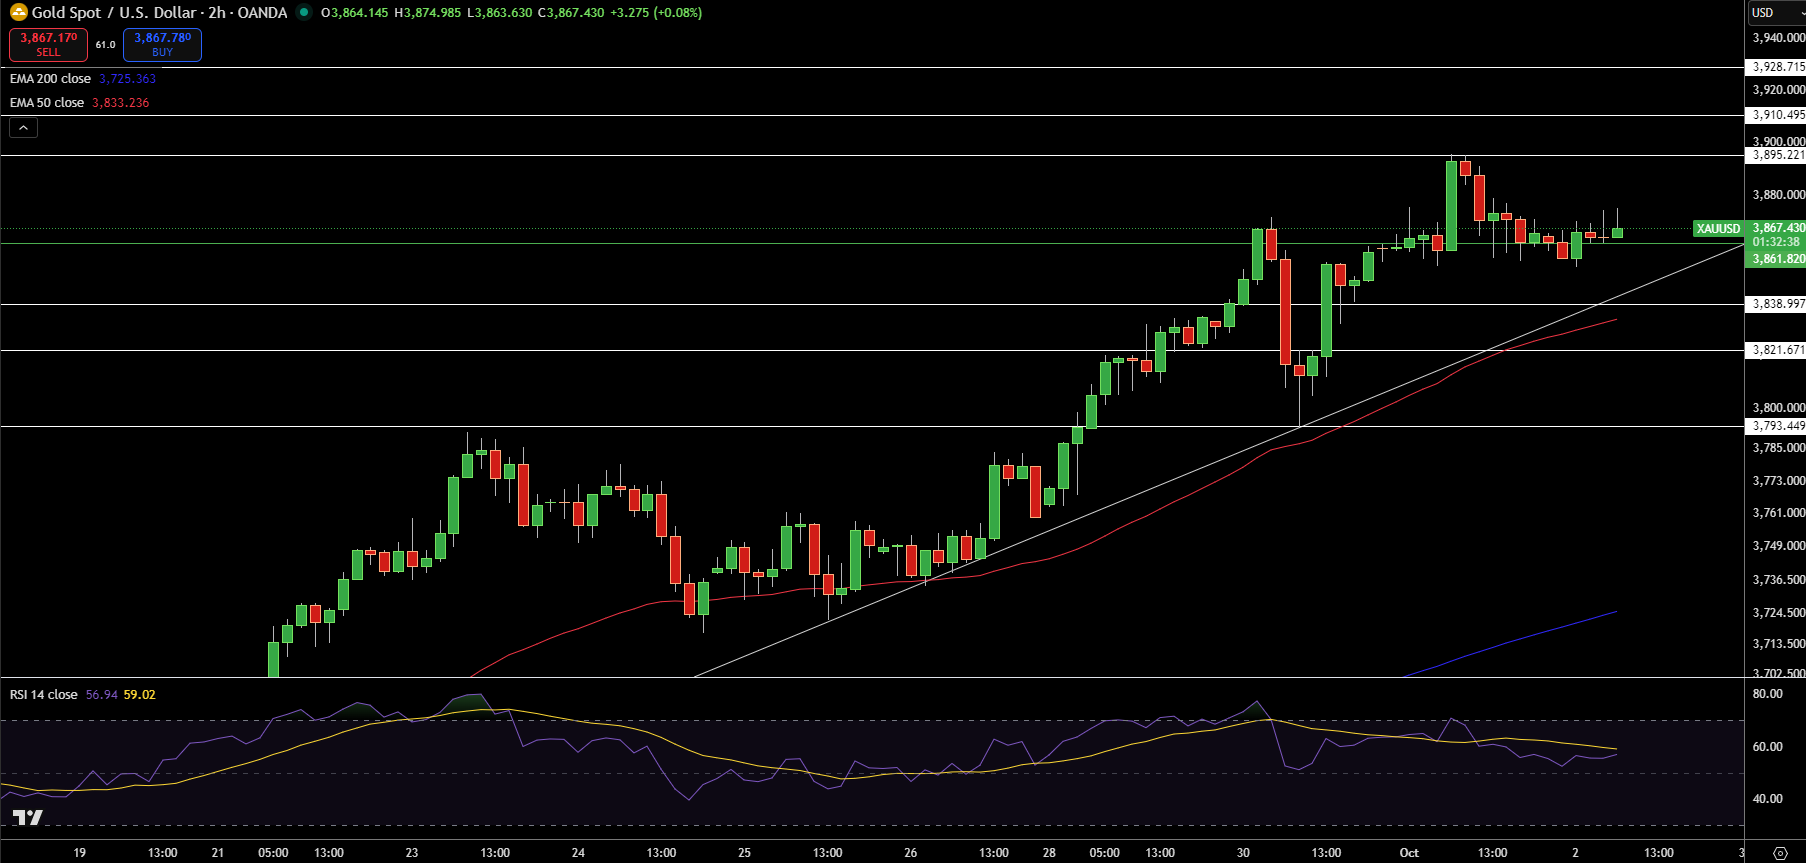Image resolution: width=1806 pixels, height=863 pixels.
Task: Select the EMA 50 close indicator legend
Action: [x=47, y=103]
